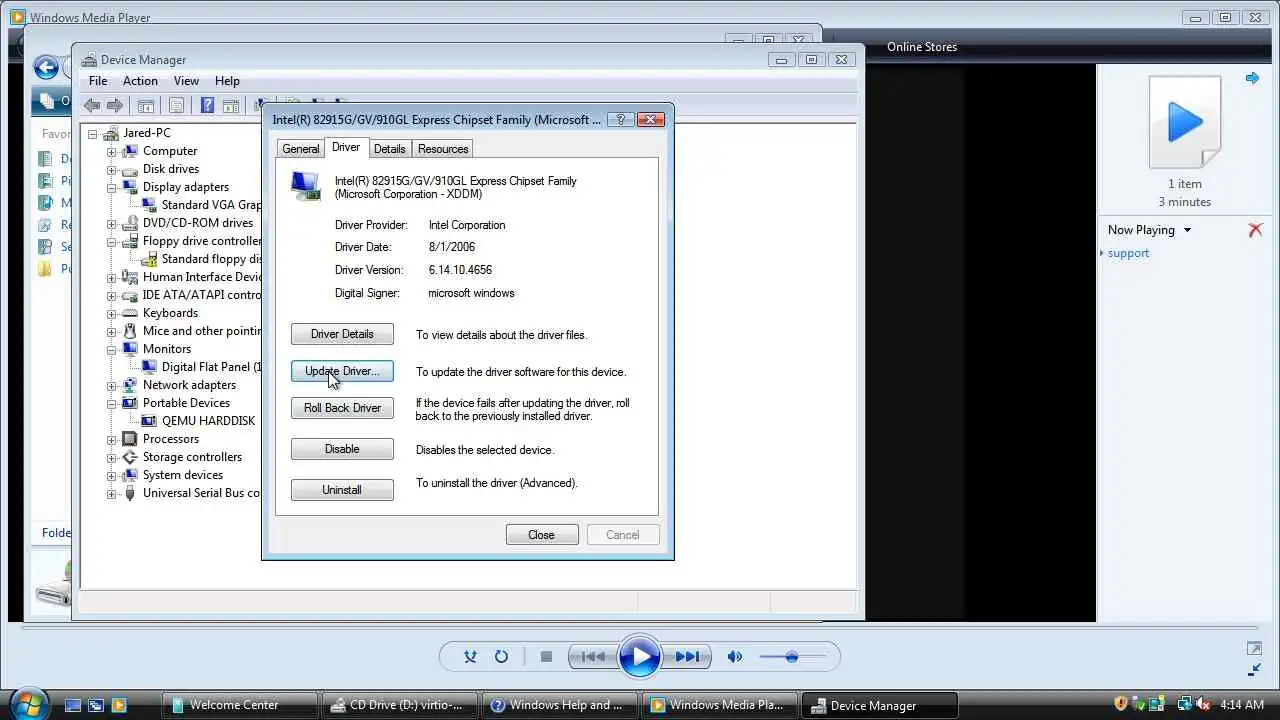The width and height of the screenshot is (1280, 720).
Task: Expand the Processors node
Action: point(112,439)
